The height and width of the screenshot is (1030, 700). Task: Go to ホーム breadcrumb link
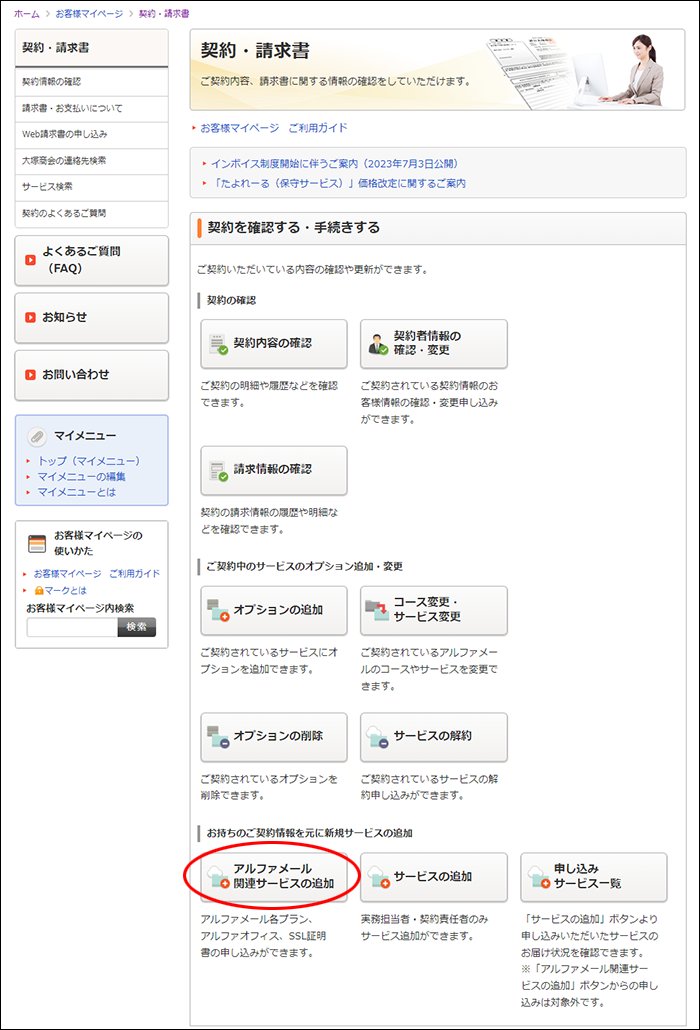point(27,14)
